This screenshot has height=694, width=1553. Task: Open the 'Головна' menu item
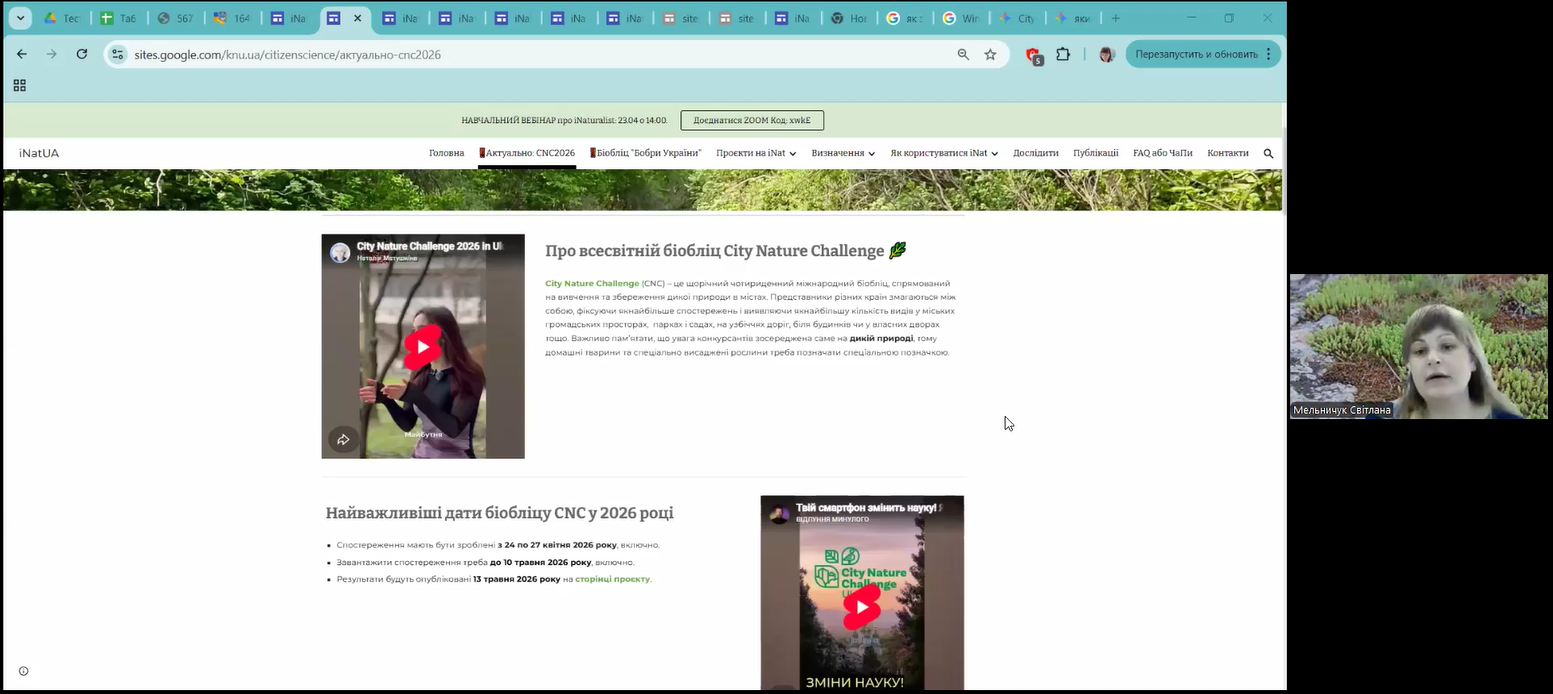(x=446, y=153)
